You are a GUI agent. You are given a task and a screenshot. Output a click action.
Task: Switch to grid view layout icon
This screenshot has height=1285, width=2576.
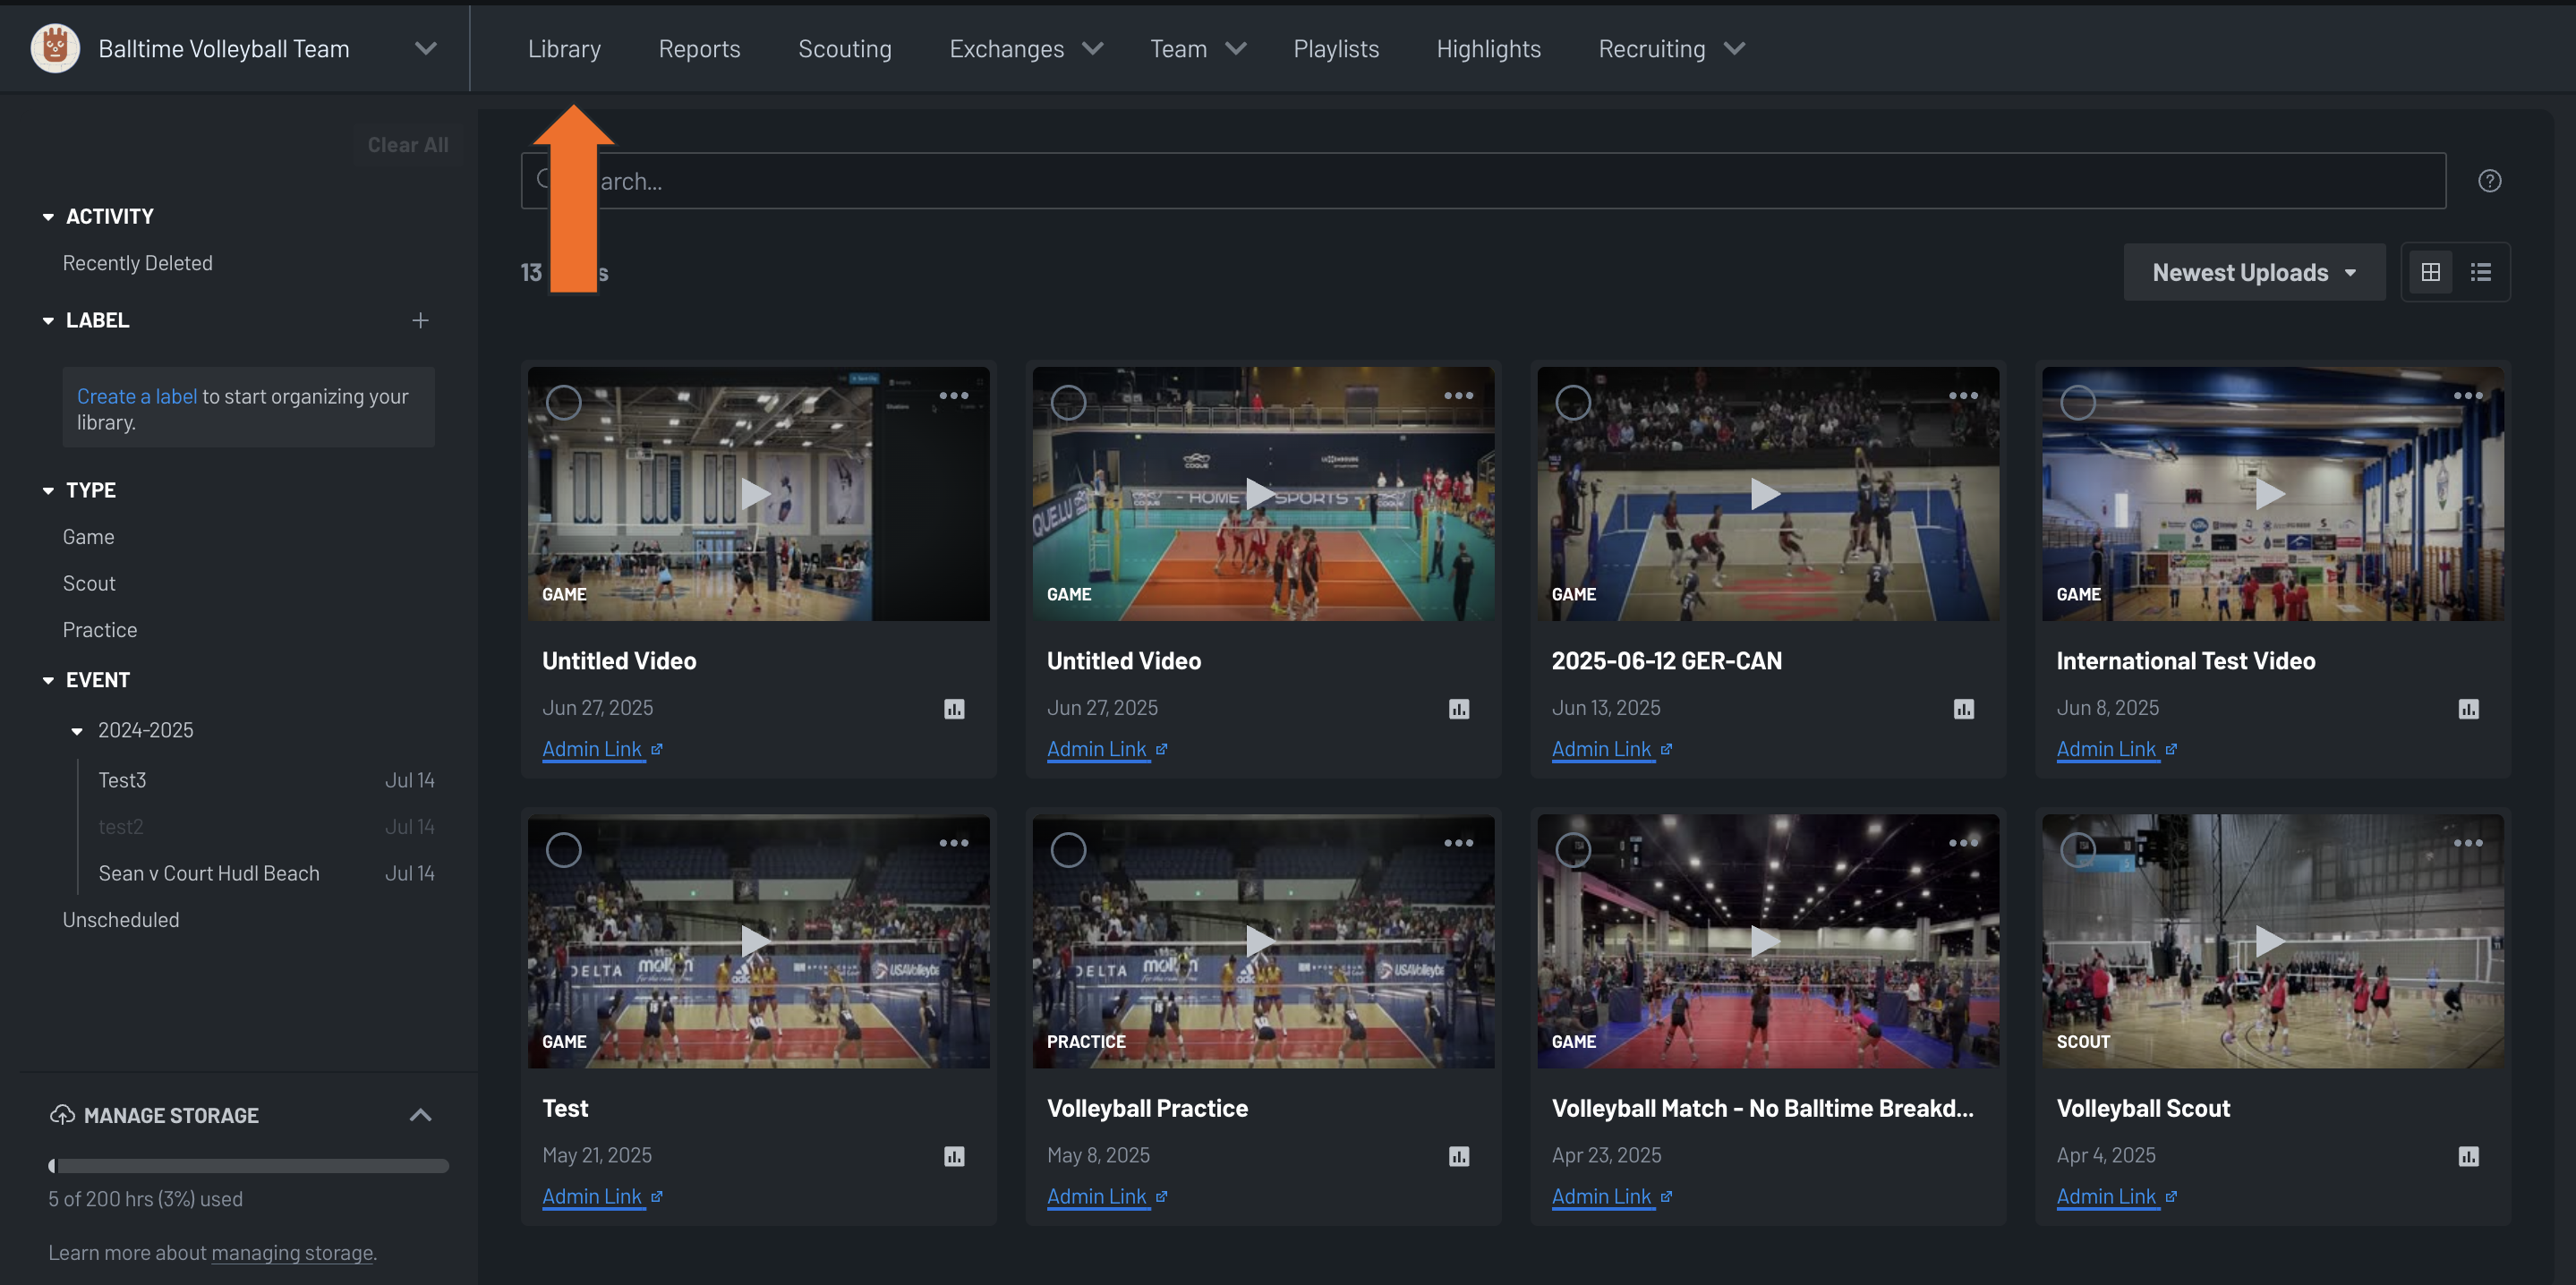2430,272
